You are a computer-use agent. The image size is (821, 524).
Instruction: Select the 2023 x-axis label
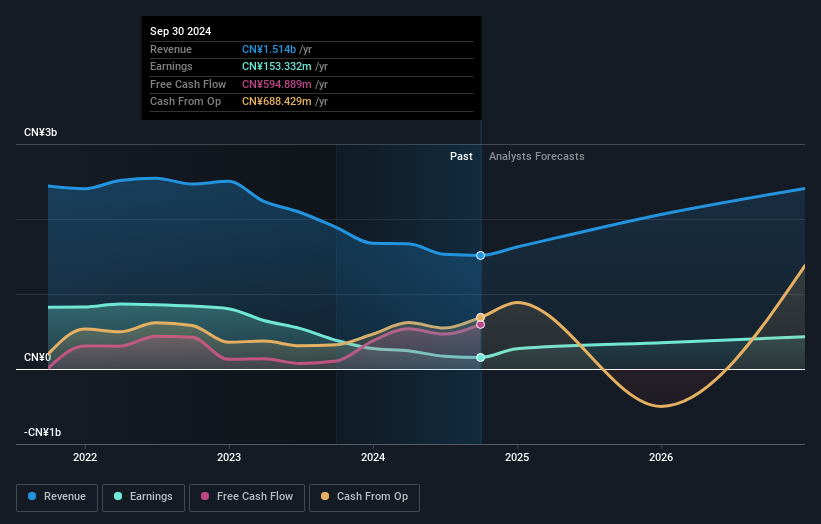(x=229, y=458)
